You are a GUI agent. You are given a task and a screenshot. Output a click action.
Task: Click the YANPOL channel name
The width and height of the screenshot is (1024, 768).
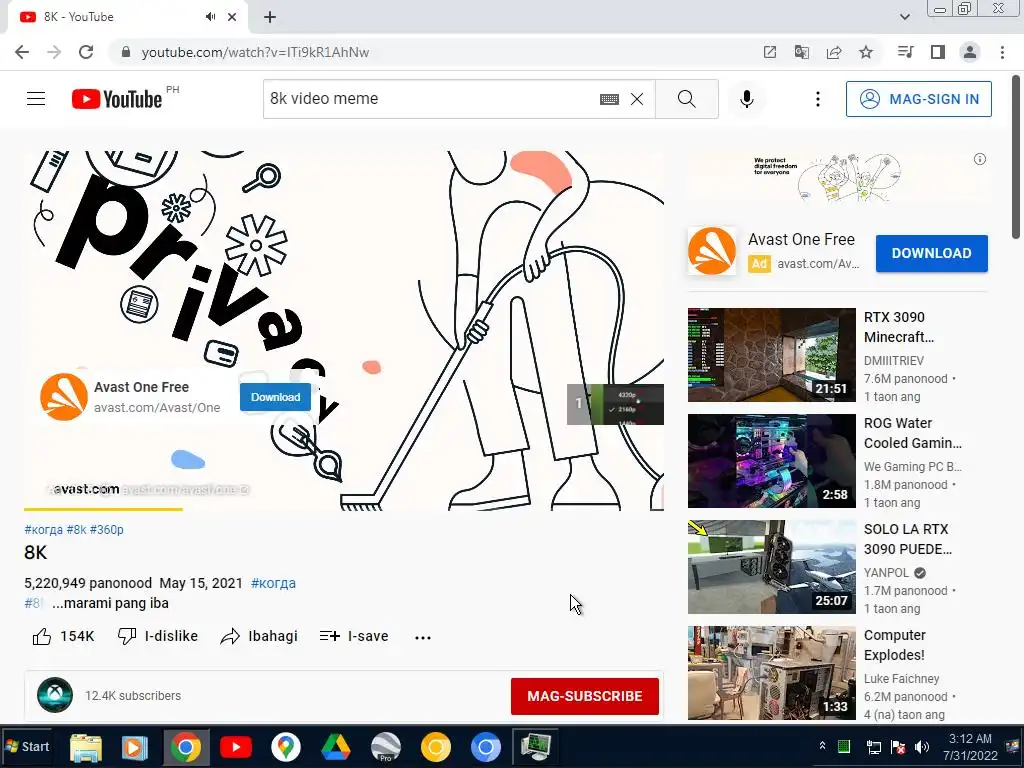tap(886, 573)
